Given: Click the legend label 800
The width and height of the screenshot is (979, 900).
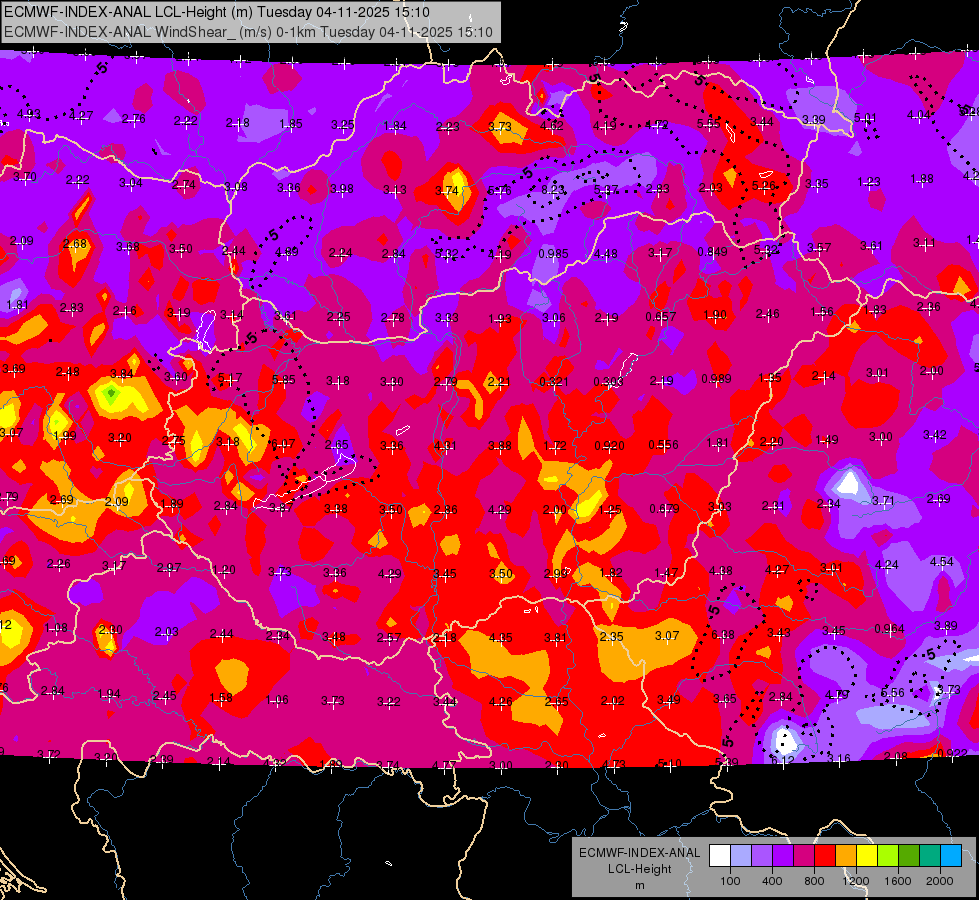Looking at the screenshot, I should [814, 881].
